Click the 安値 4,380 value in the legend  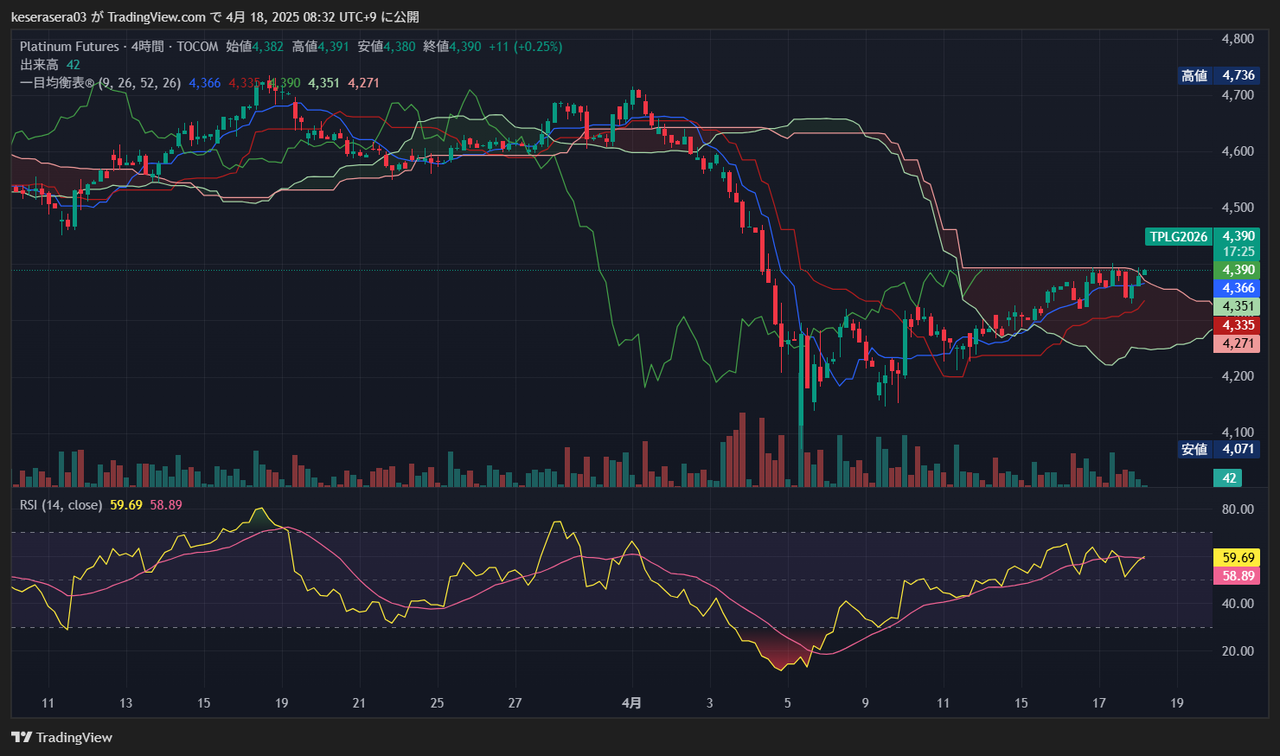click(388, 46)
